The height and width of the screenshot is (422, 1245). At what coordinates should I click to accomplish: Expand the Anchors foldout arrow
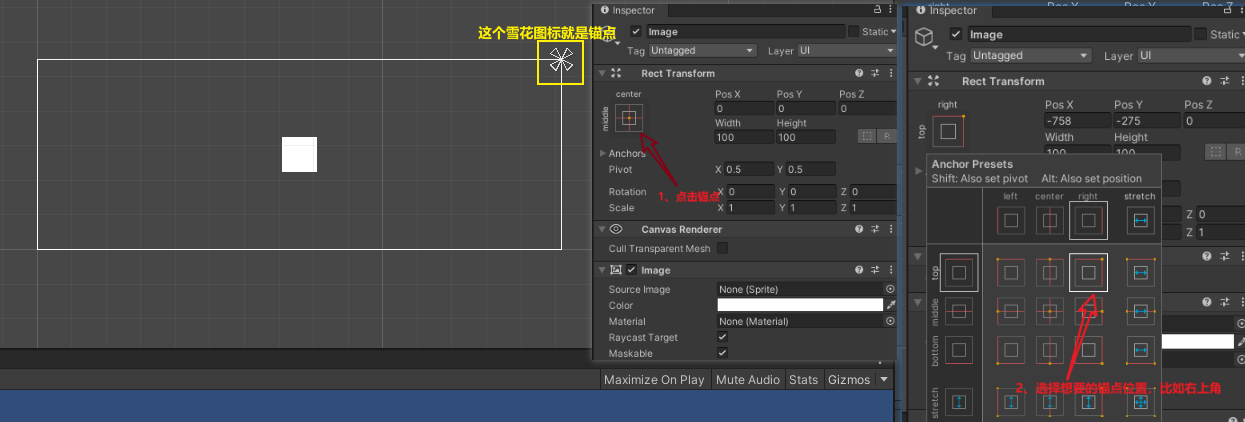point(602,154)
